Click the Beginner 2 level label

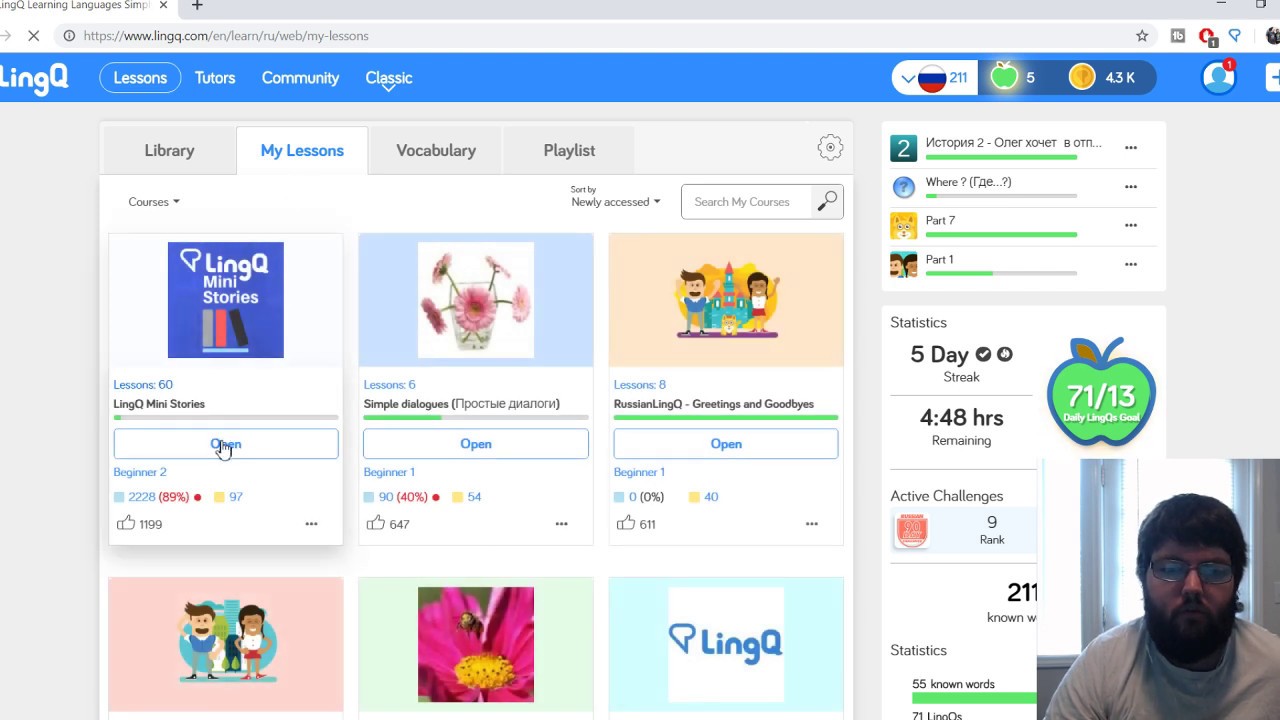pyautogui.click(x=140, y=472)
